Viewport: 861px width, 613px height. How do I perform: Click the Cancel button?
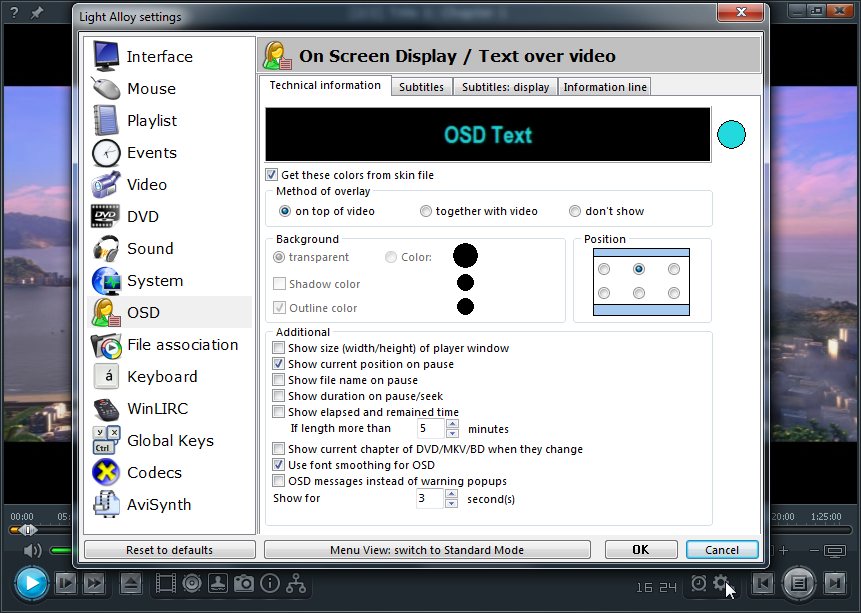(x=722, y=550)
